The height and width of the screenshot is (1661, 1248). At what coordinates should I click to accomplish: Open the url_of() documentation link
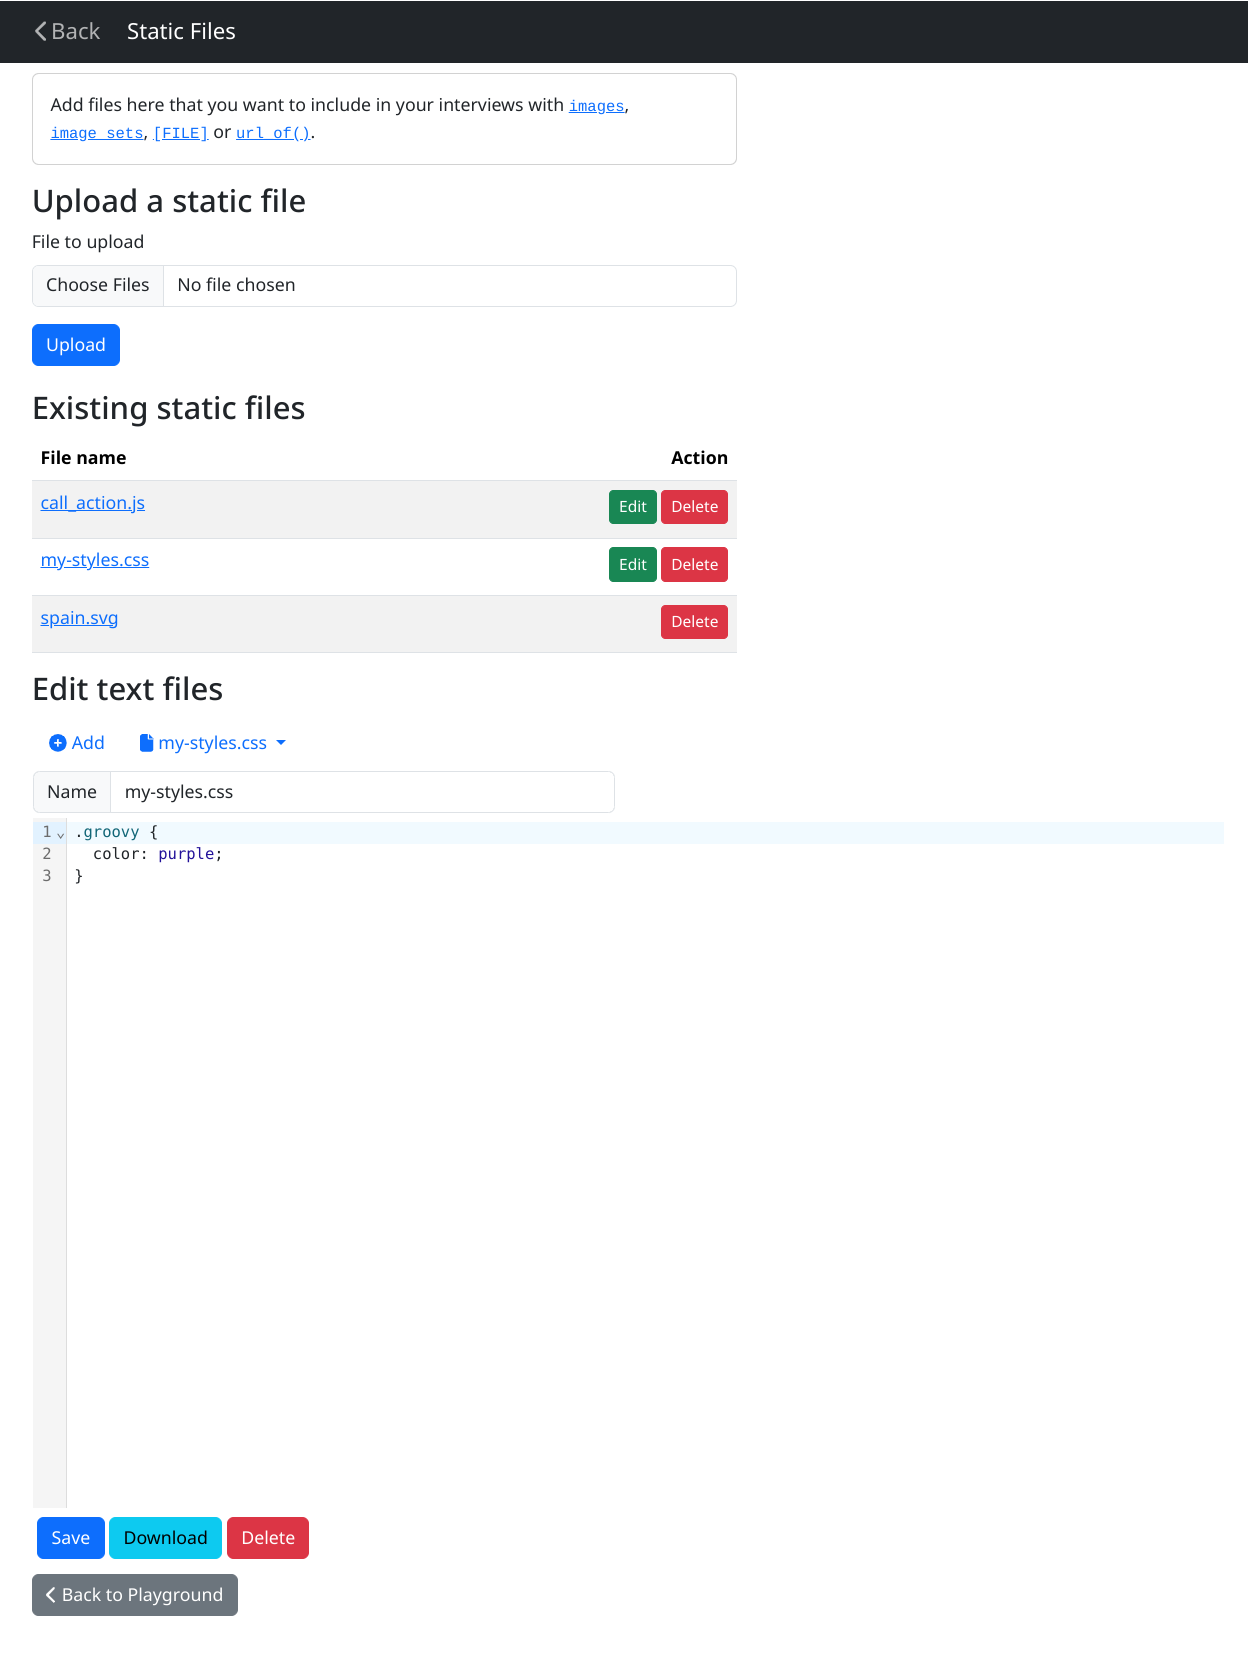coord(273,133)
